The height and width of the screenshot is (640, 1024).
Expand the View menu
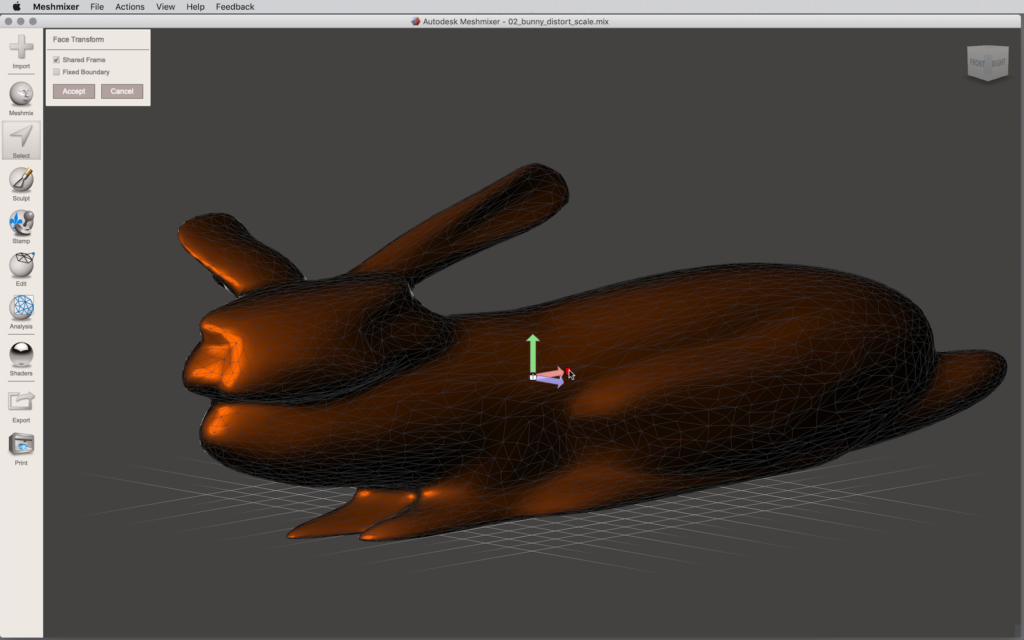coord(165,7)
